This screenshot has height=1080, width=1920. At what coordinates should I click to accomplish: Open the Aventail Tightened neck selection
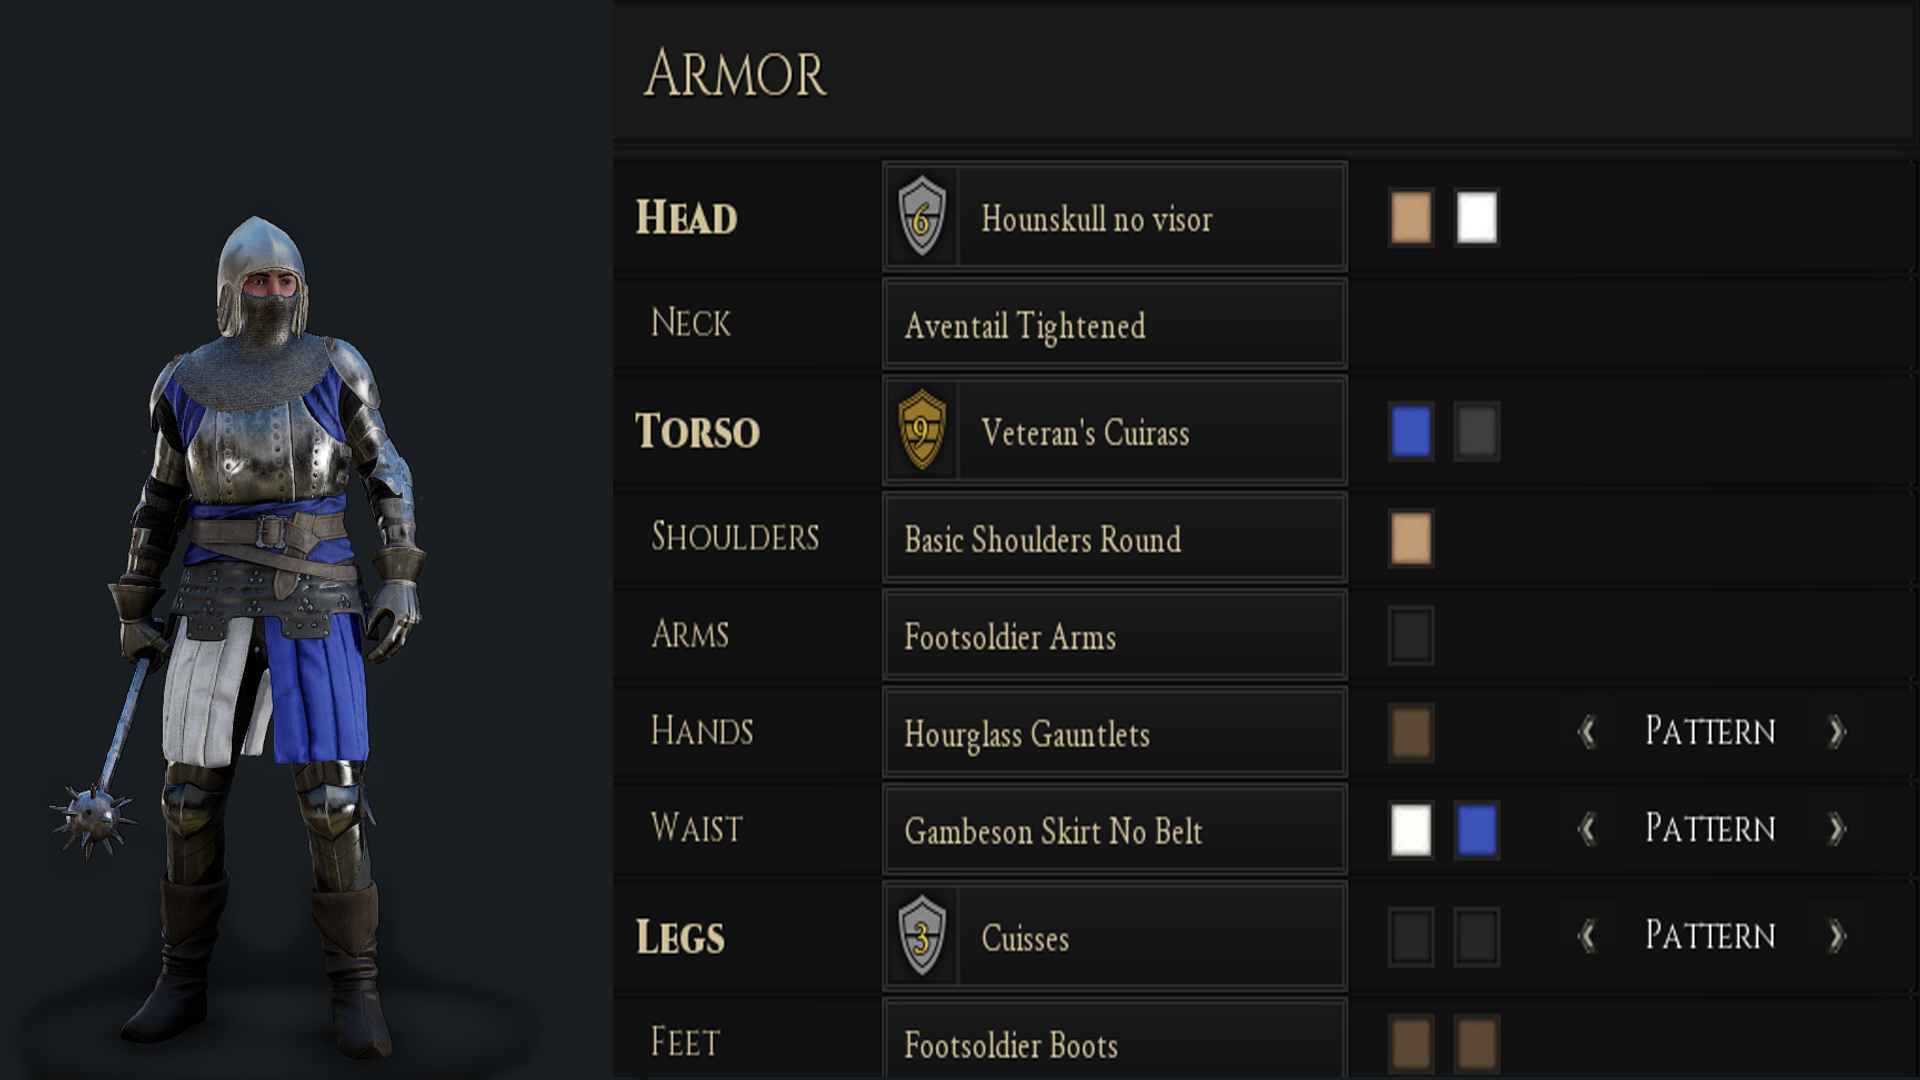point(1114,325)
